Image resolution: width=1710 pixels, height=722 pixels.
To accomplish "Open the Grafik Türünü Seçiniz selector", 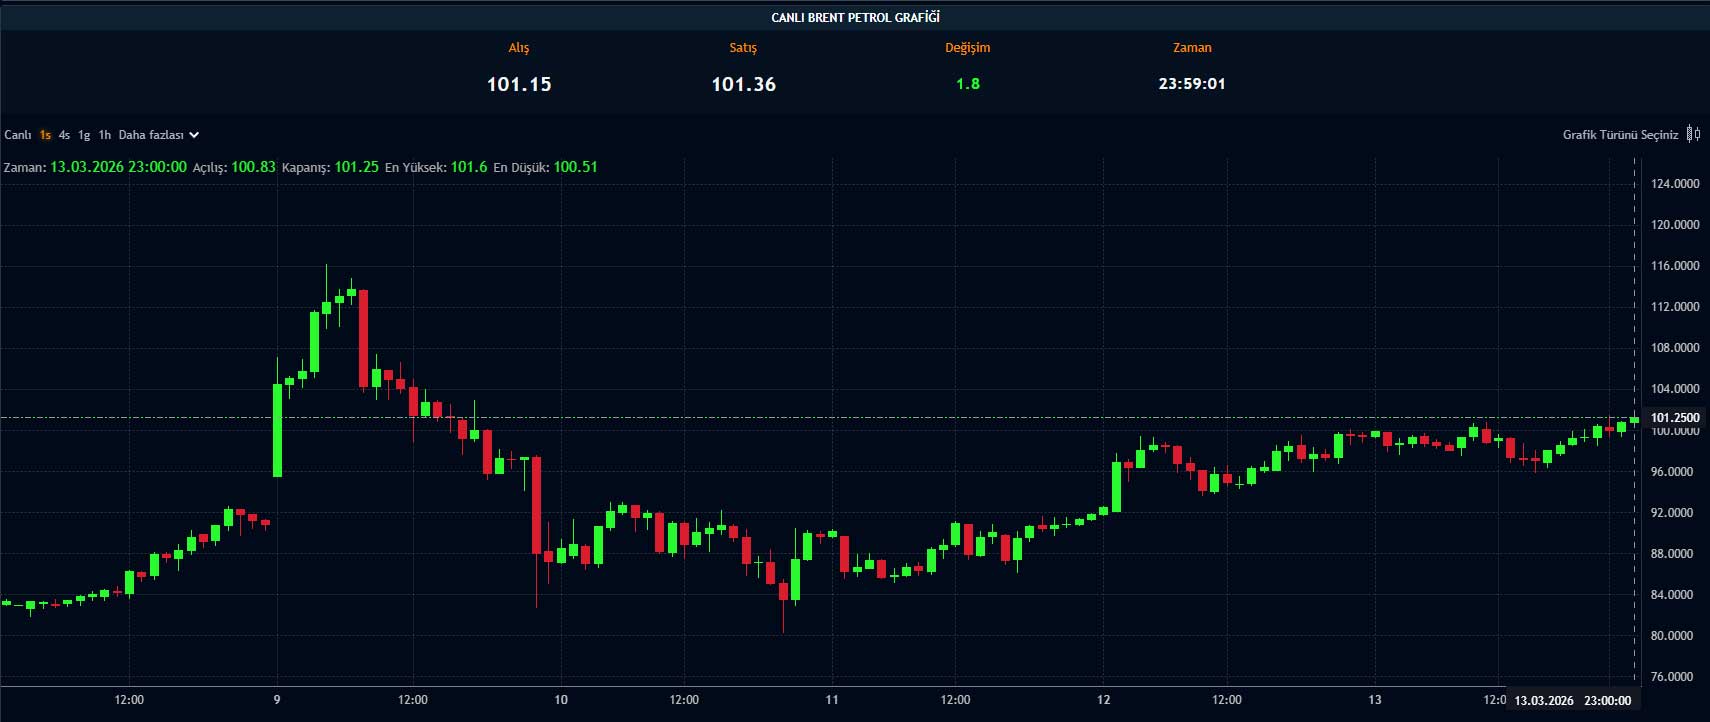I will pyautogui.click(x=1620, y=135).
